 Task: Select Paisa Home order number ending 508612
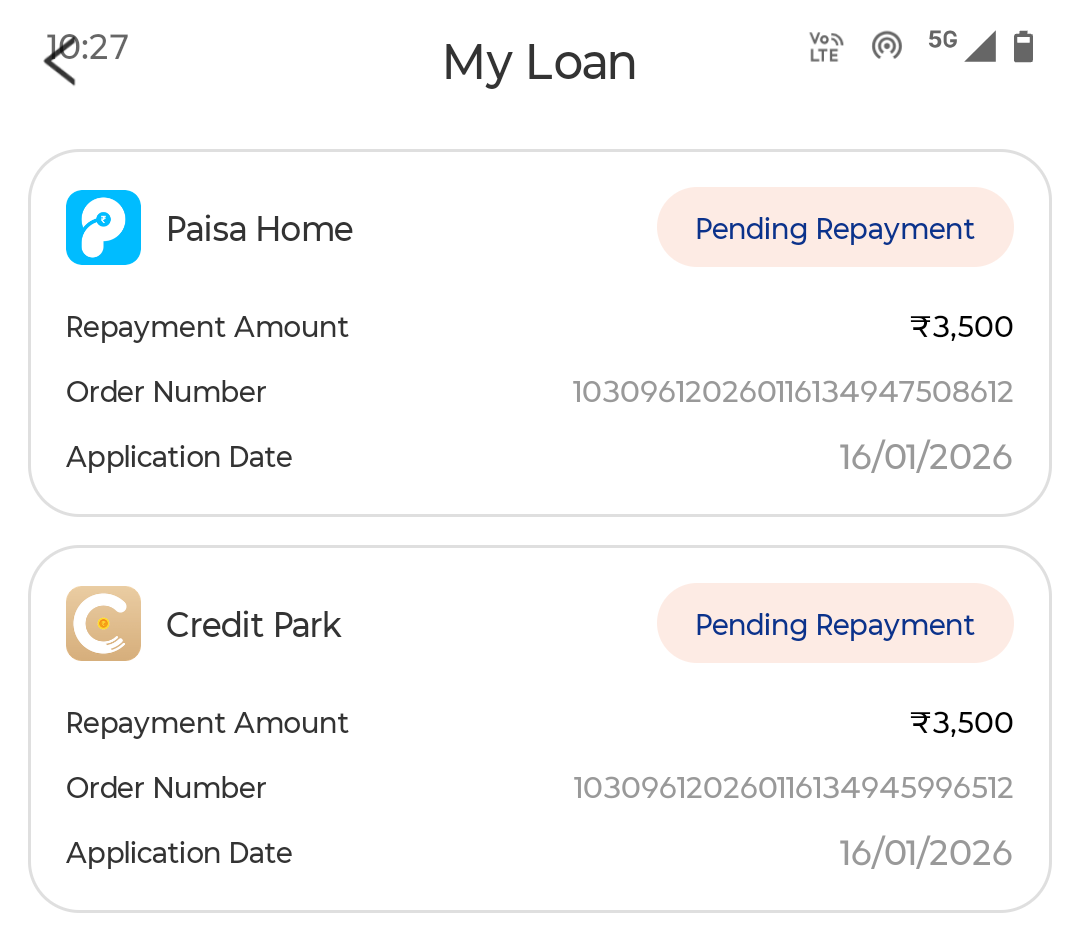(792, 392)
